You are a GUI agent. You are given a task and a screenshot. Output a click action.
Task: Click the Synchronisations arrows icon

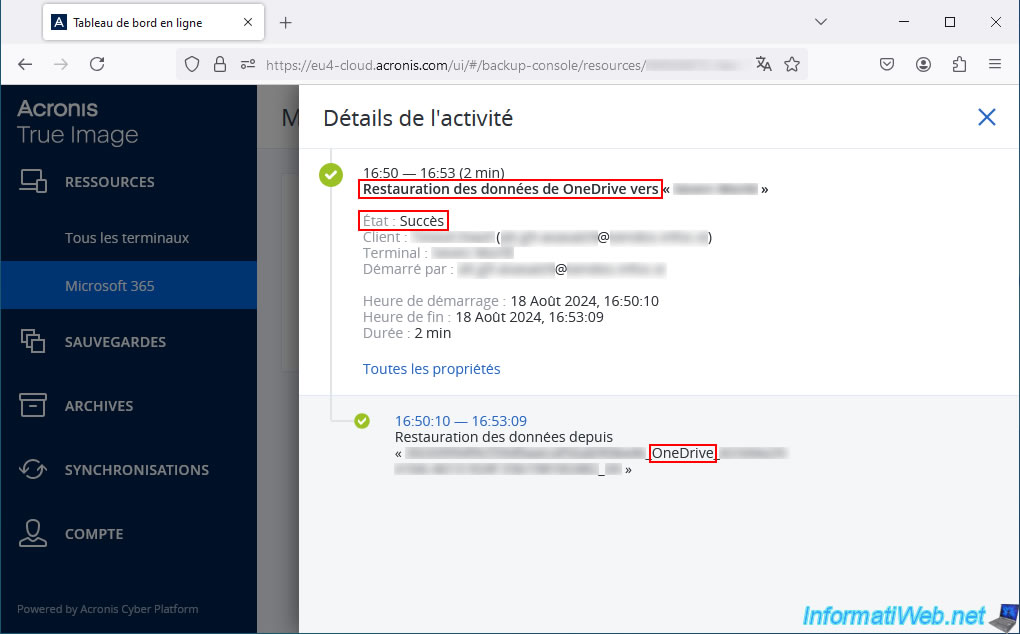pyautogui.click(x=33, y=469)
